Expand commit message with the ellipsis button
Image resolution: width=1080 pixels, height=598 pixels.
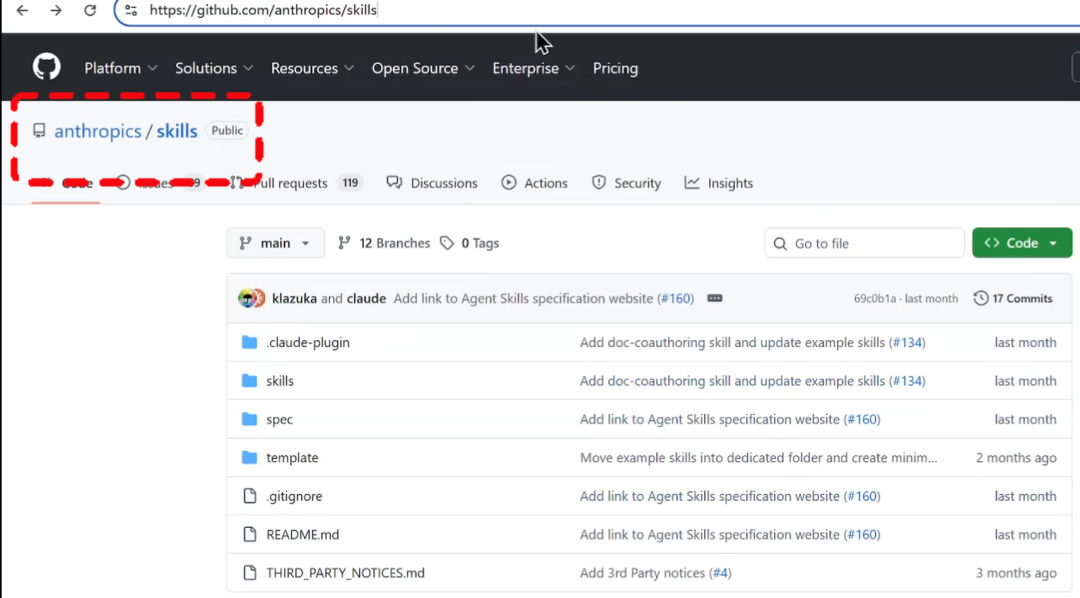click(714, 298)
